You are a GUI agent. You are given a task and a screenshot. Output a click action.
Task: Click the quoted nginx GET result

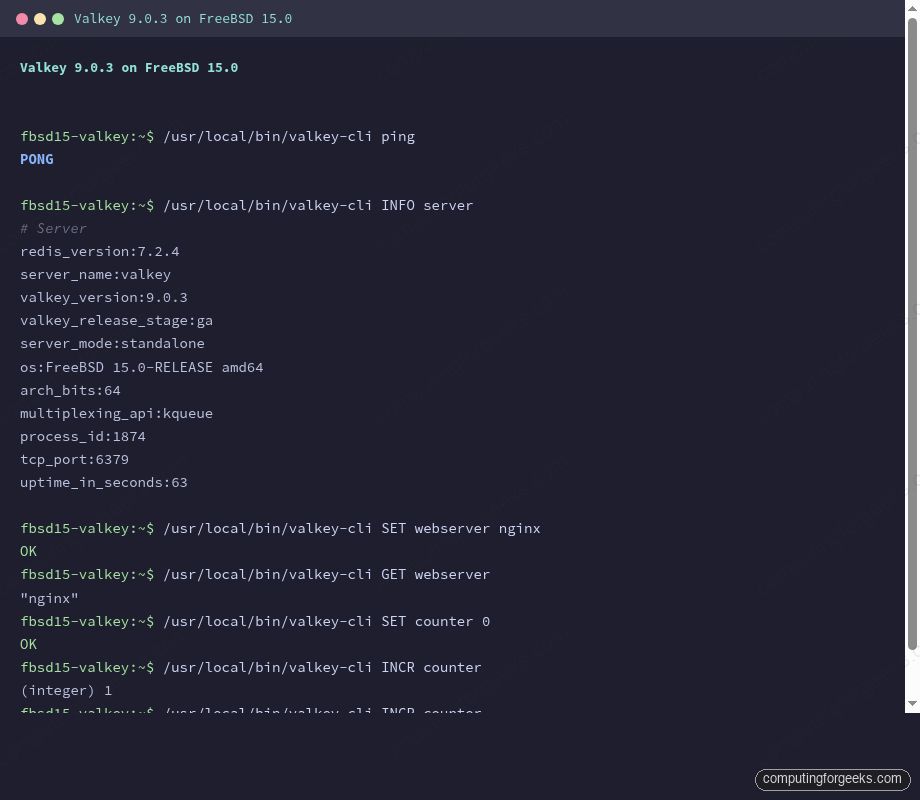[x=49, y=598]
